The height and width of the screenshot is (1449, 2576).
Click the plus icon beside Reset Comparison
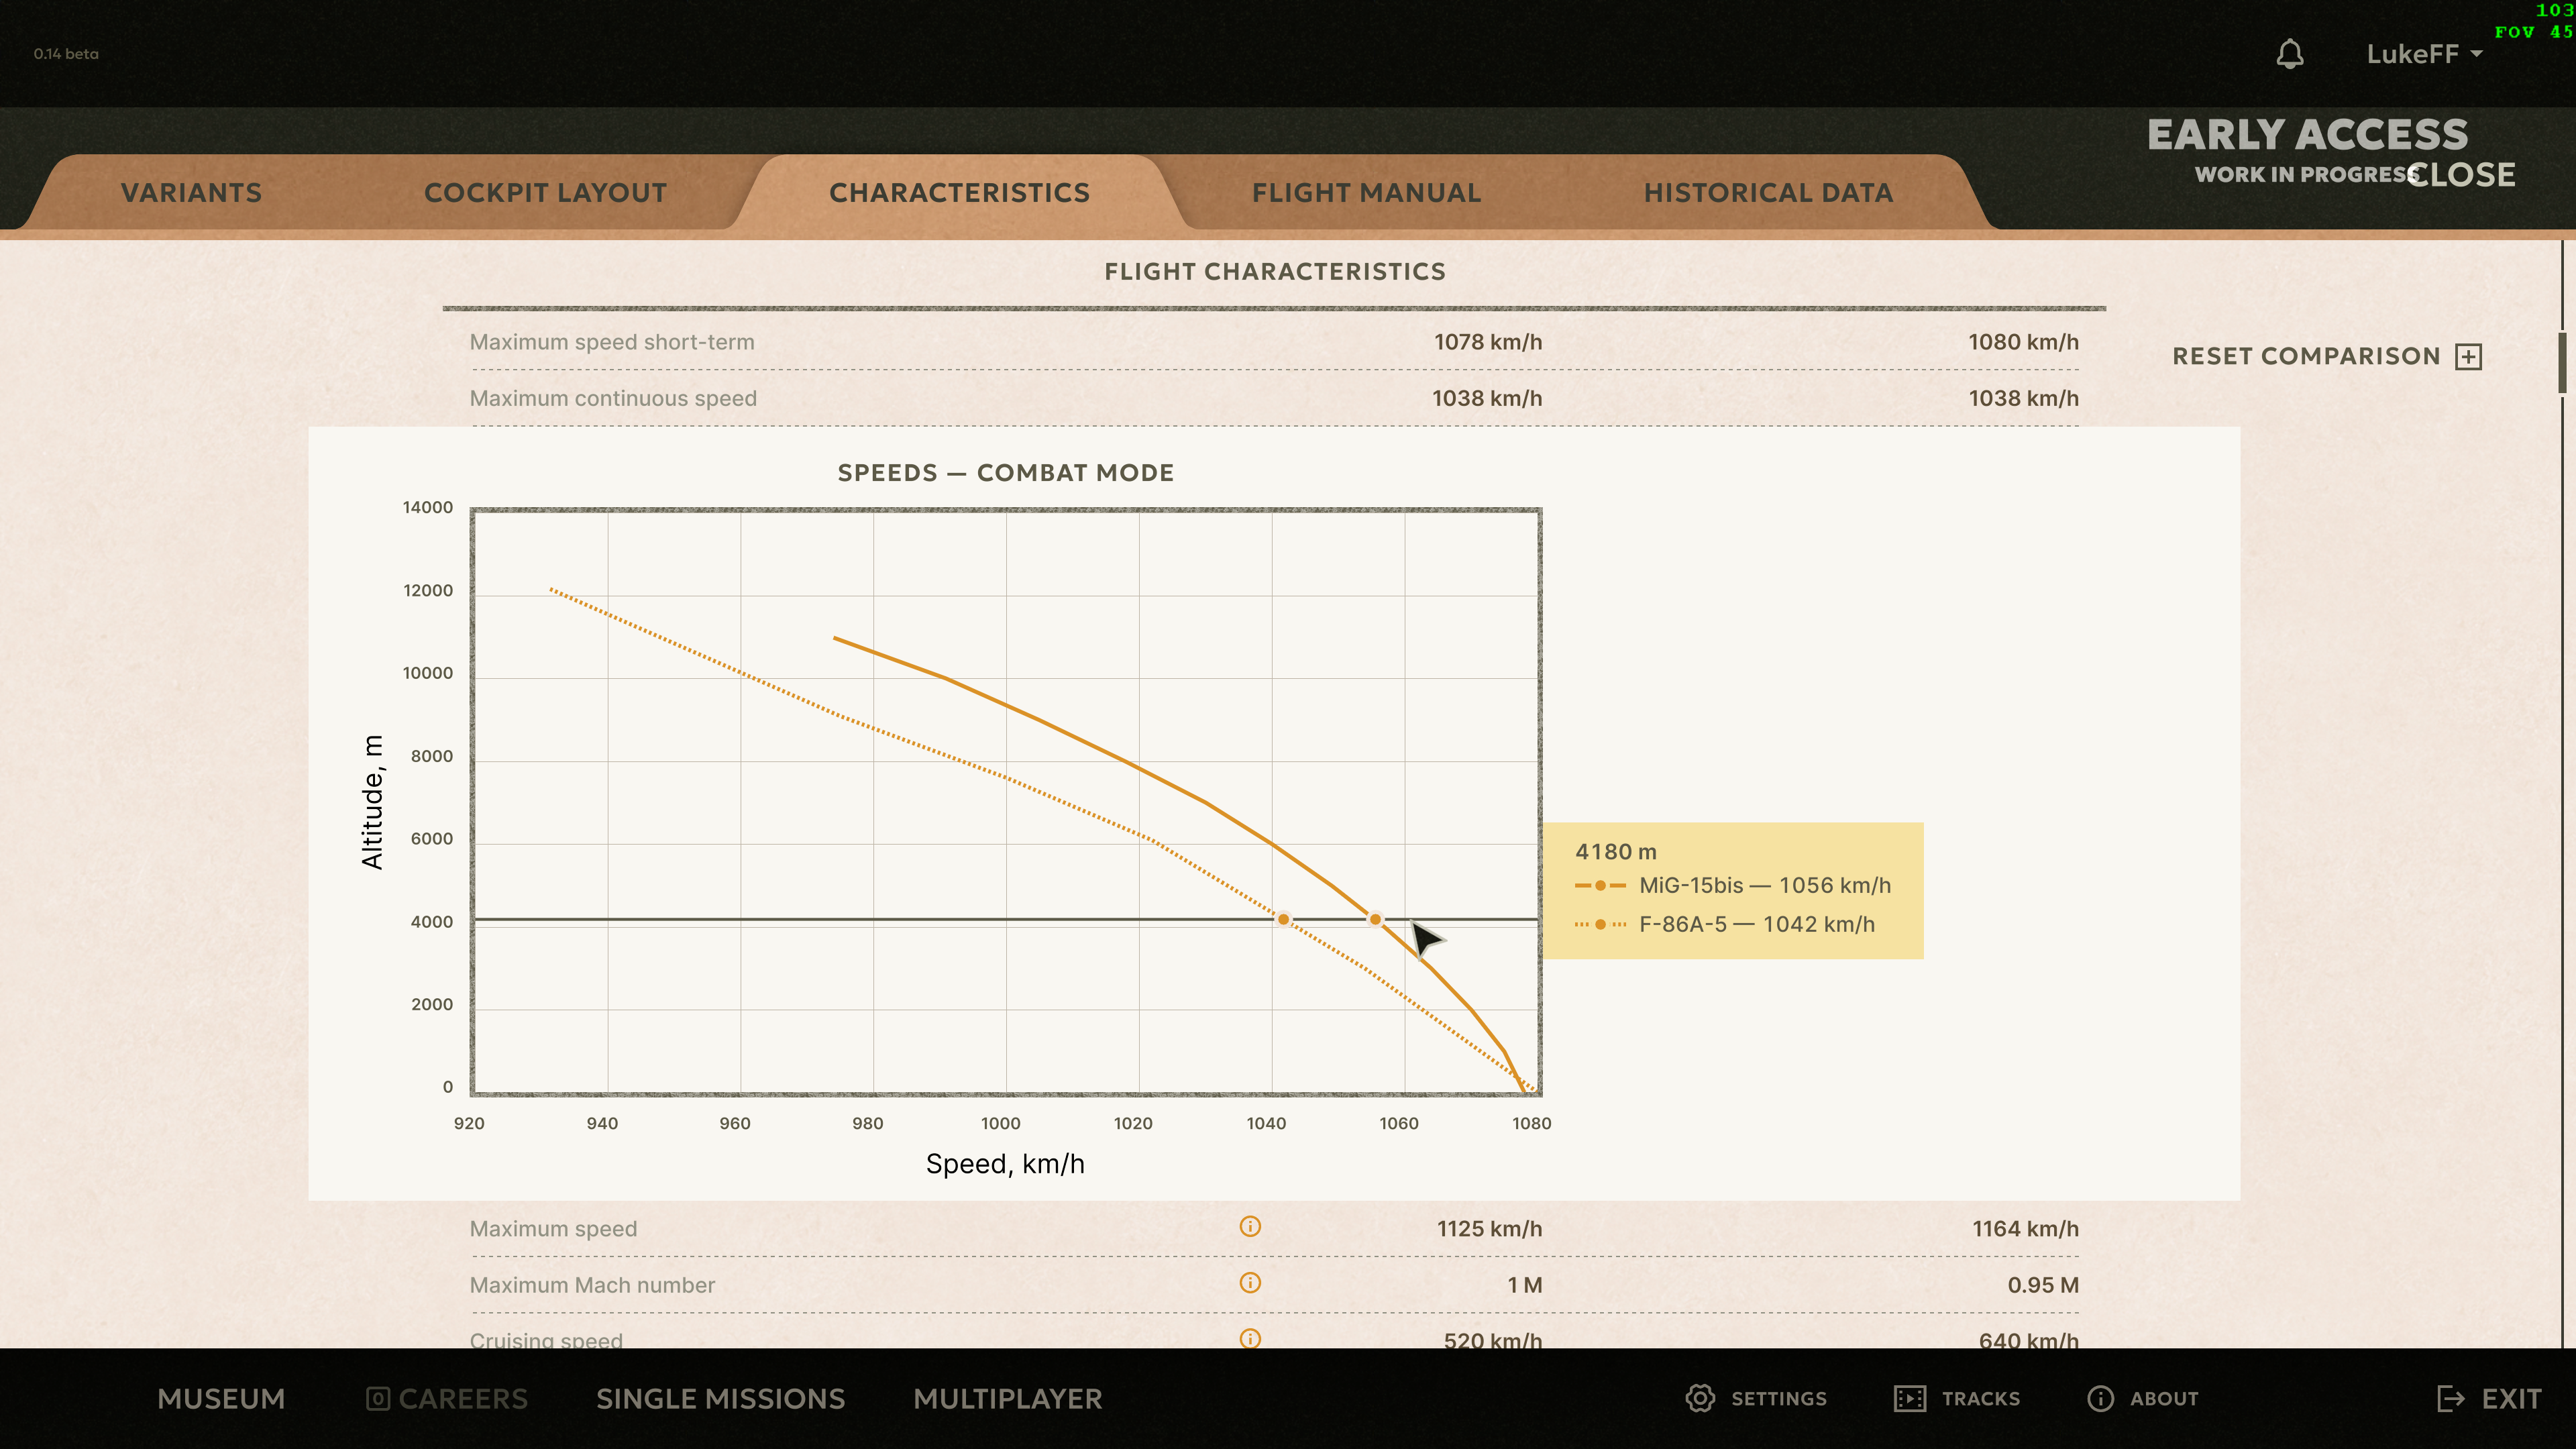[x=2469, y=357]
